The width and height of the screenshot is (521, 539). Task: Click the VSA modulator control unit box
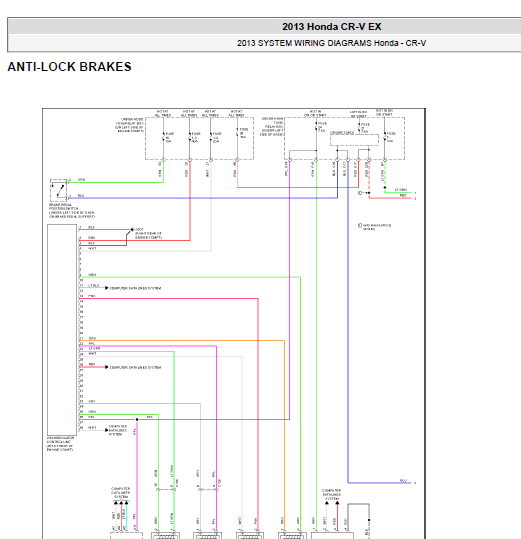coord(62,330)
